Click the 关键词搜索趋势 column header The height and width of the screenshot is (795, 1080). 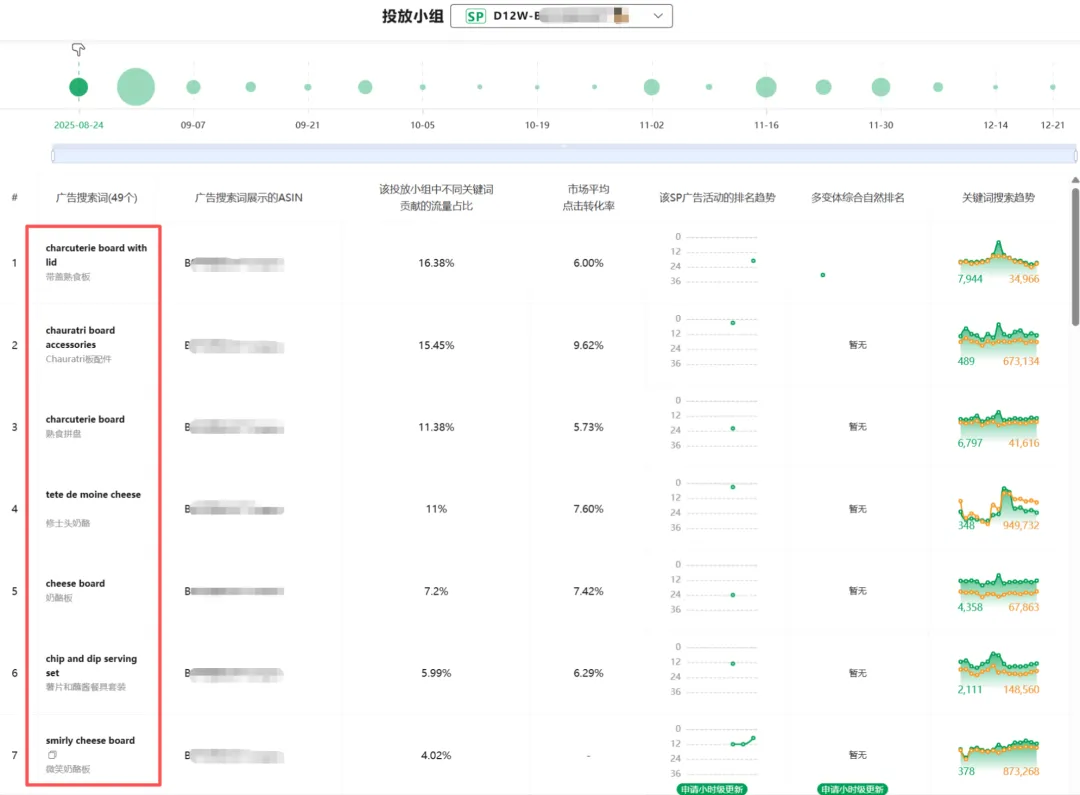point(998,198)
